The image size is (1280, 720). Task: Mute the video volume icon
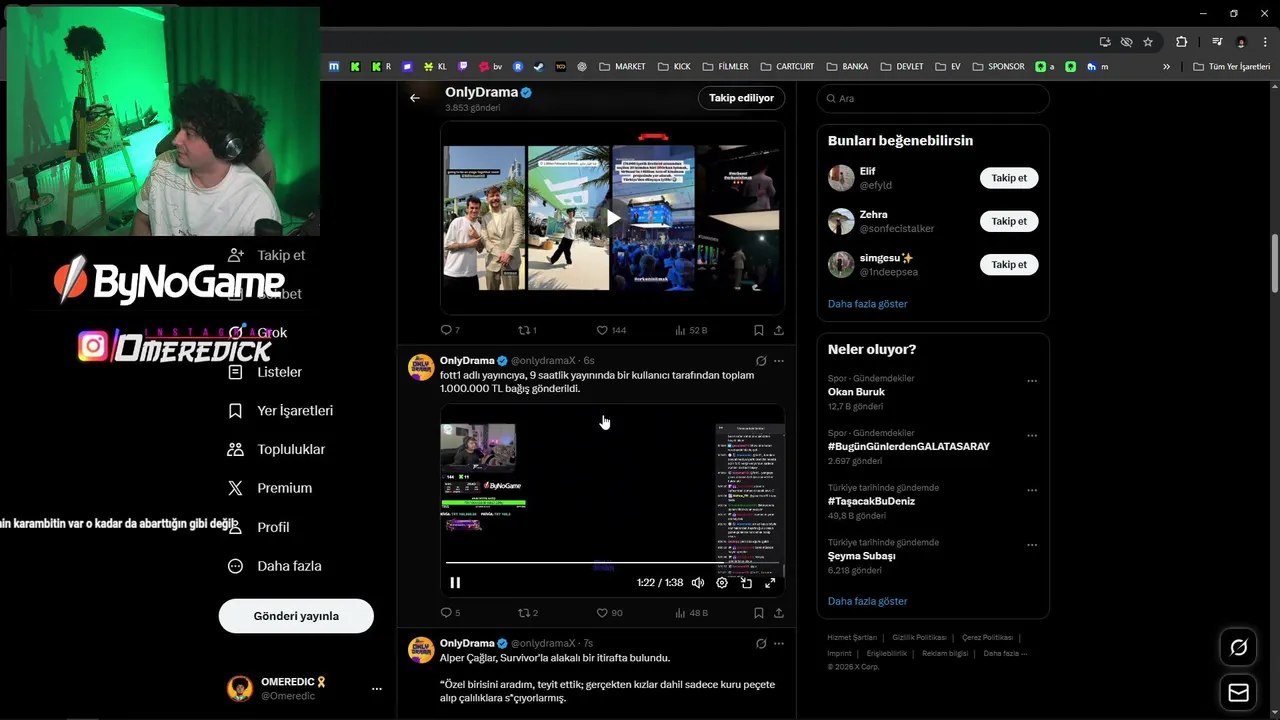click(698, 583)
